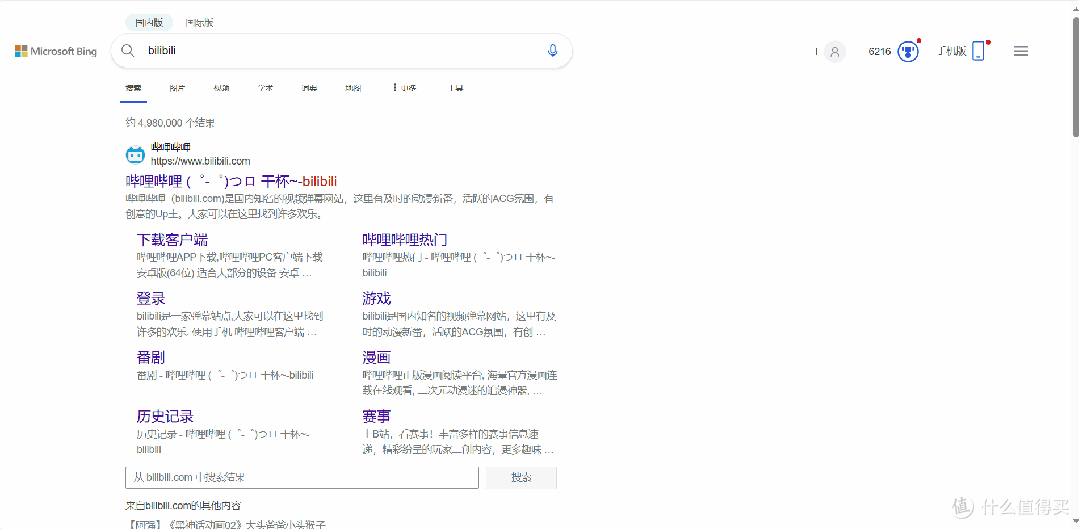1079x529 pixels.
Task: Expand the 更多 more tabs menu
Action: pyautogui.click(x=405, y=88)
